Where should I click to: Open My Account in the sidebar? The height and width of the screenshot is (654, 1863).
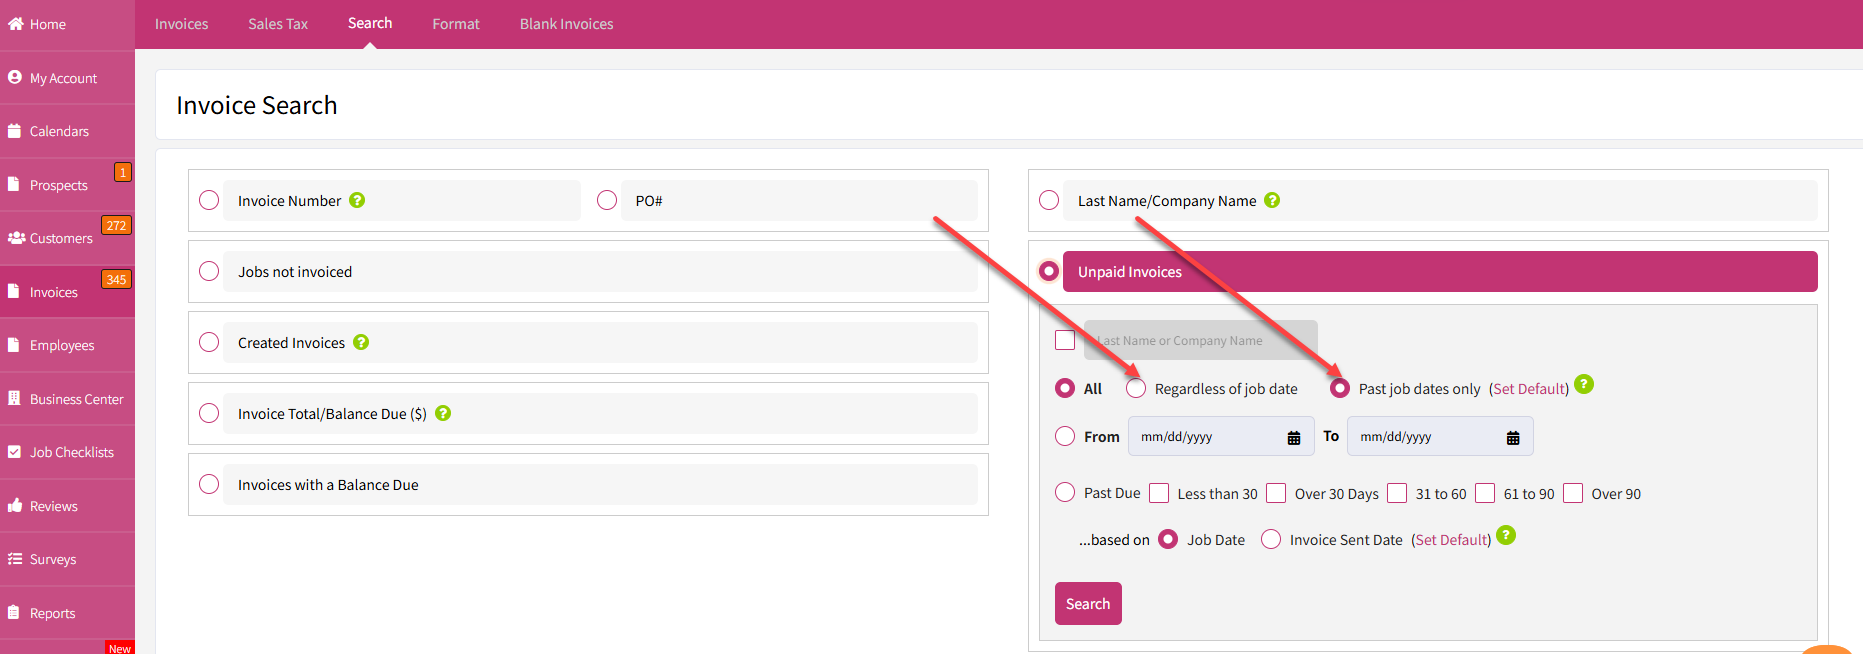pos(67,78)
